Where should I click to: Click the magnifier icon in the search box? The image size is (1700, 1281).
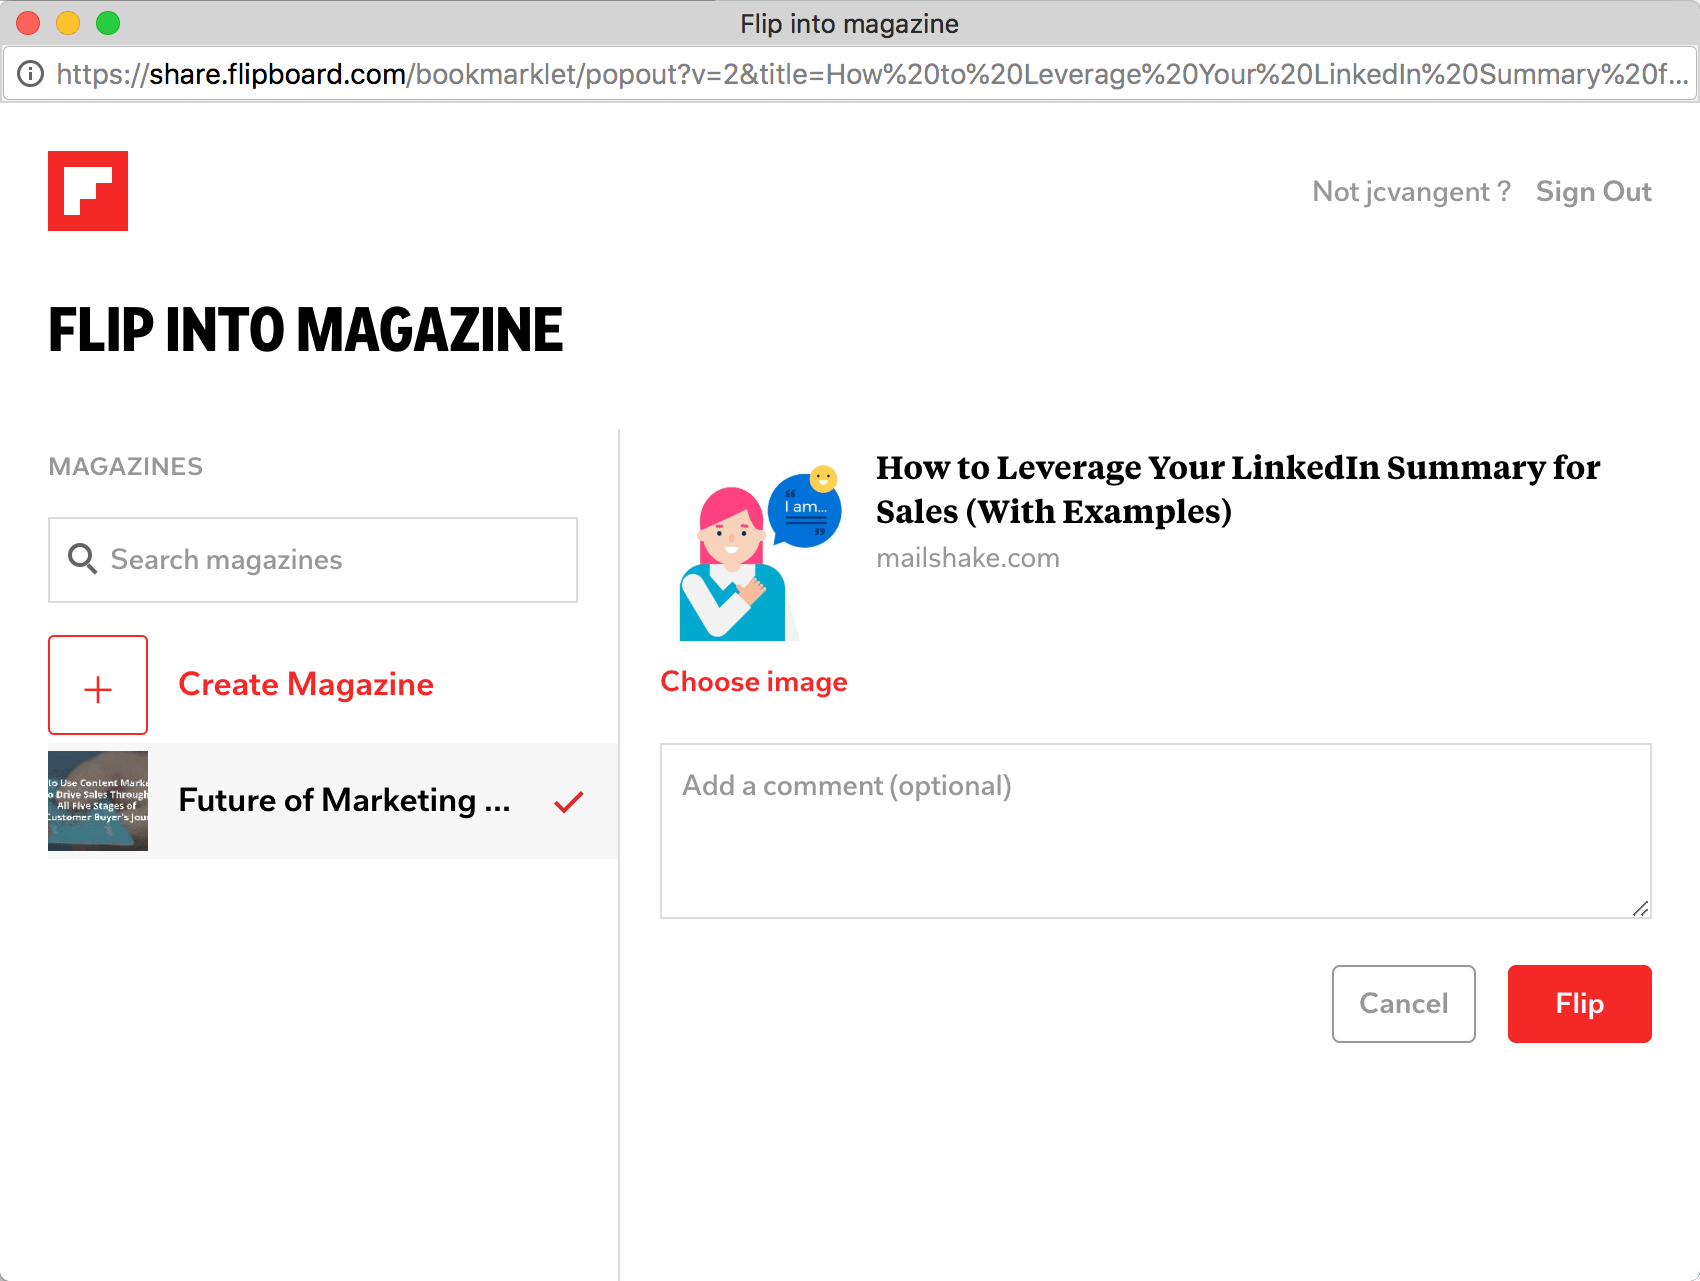[82, 559]
